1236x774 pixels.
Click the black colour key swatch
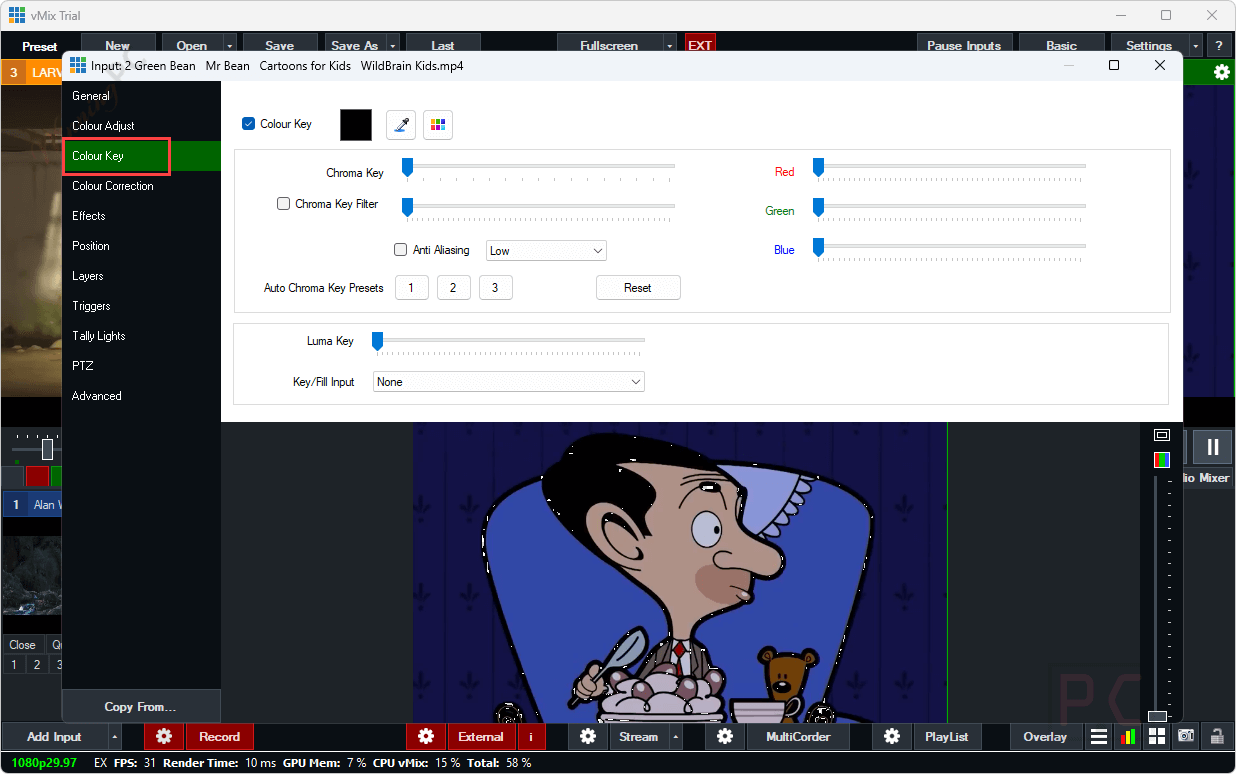(x=356, y=125)
